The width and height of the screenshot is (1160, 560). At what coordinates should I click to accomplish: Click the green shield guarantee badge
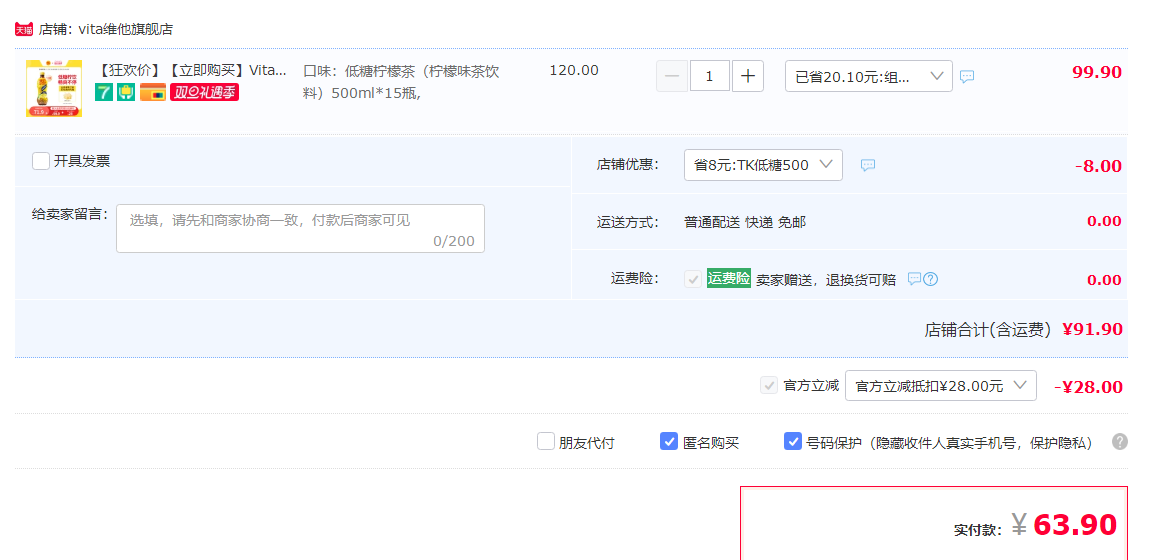(x=127, y=92)
